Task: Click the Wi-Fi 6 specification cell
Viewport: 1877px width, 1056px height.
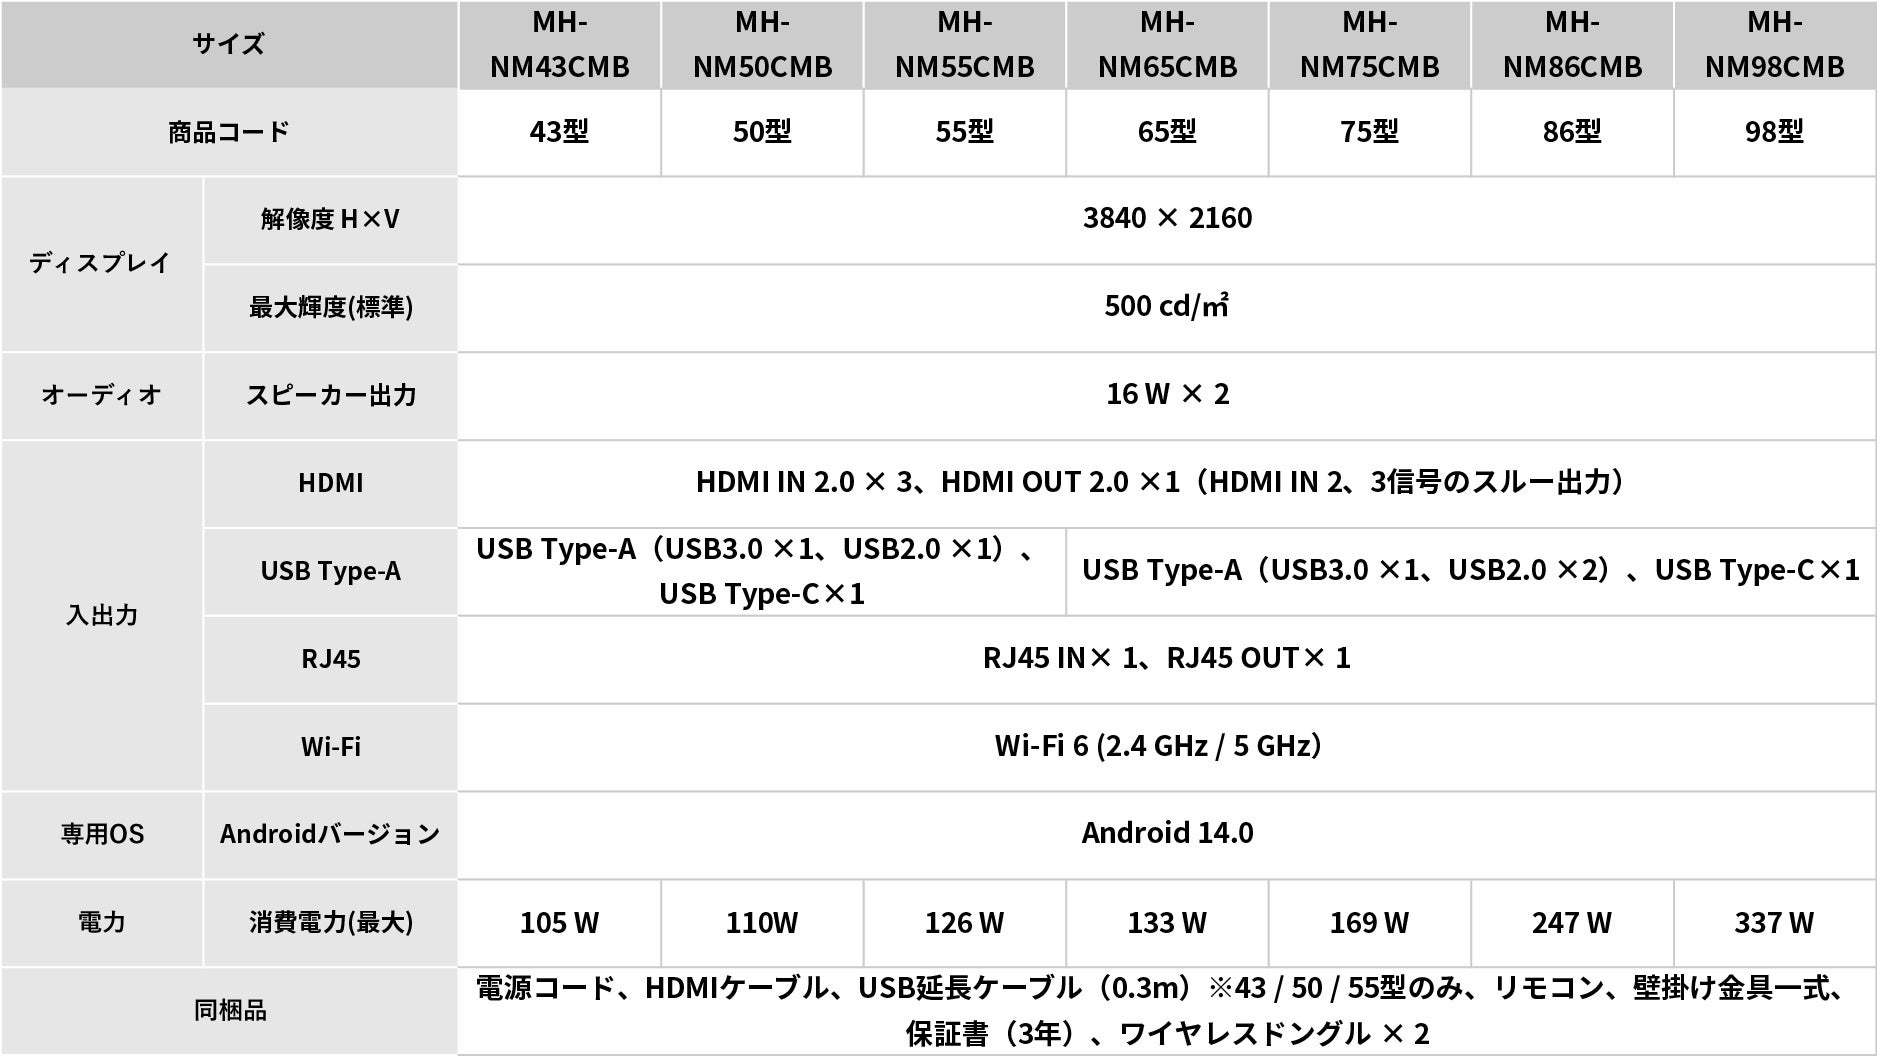Action: click(x=1167, y=745)
